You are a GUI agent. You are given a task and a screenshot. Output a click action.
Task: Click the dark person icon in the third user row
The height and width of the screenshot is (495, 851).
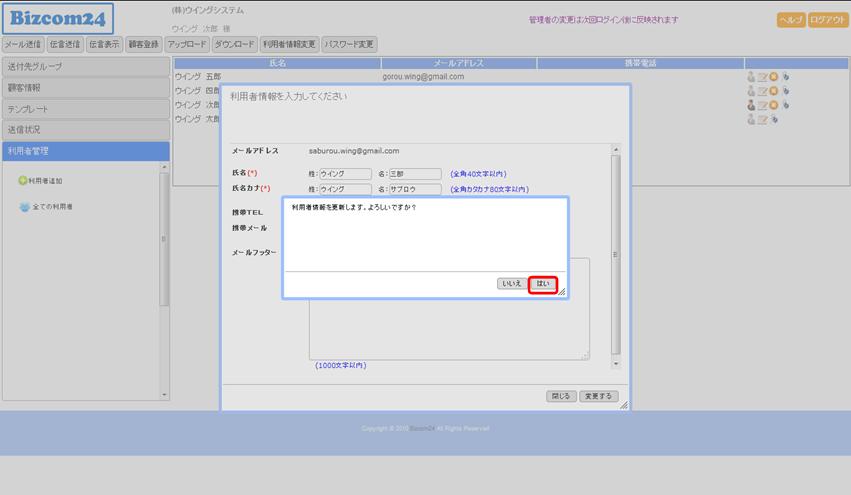coord(750,105)
